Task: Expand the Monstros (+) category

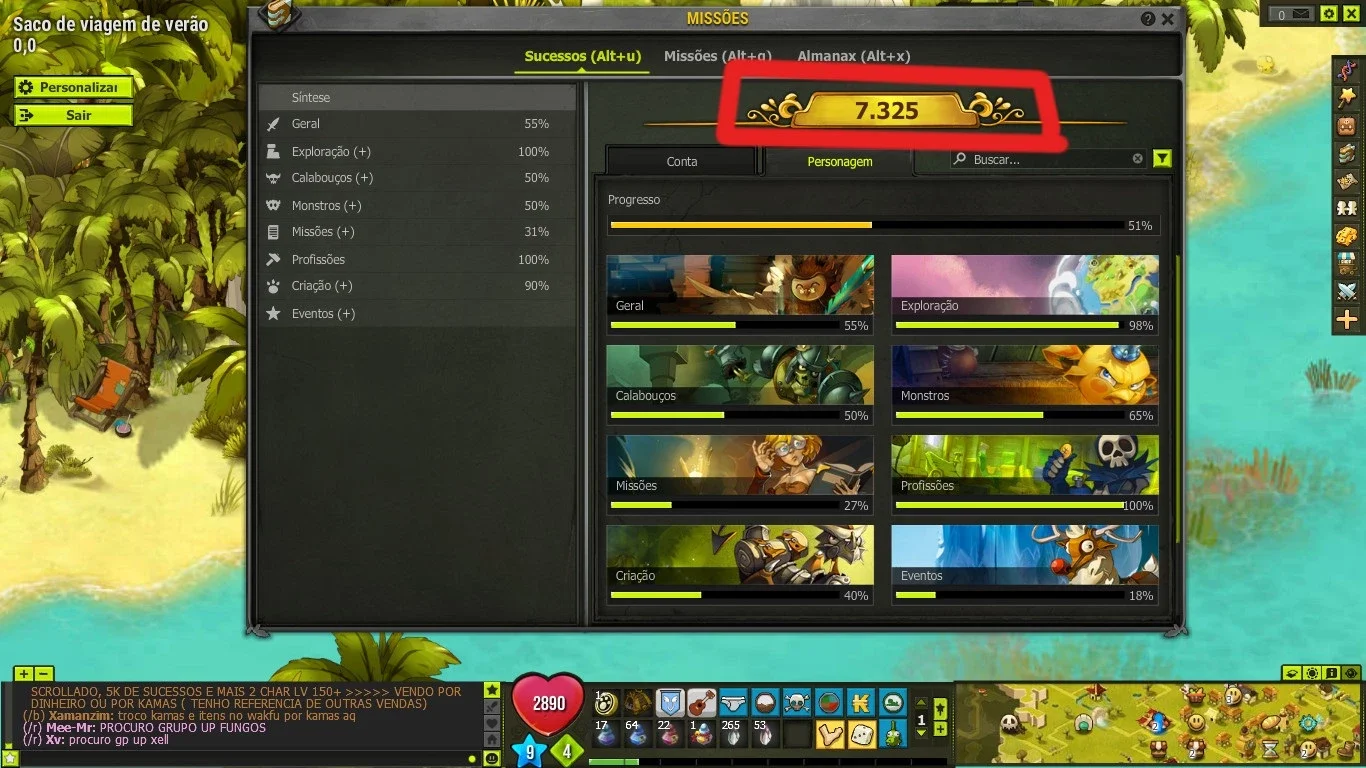Action: pos(417,205)
